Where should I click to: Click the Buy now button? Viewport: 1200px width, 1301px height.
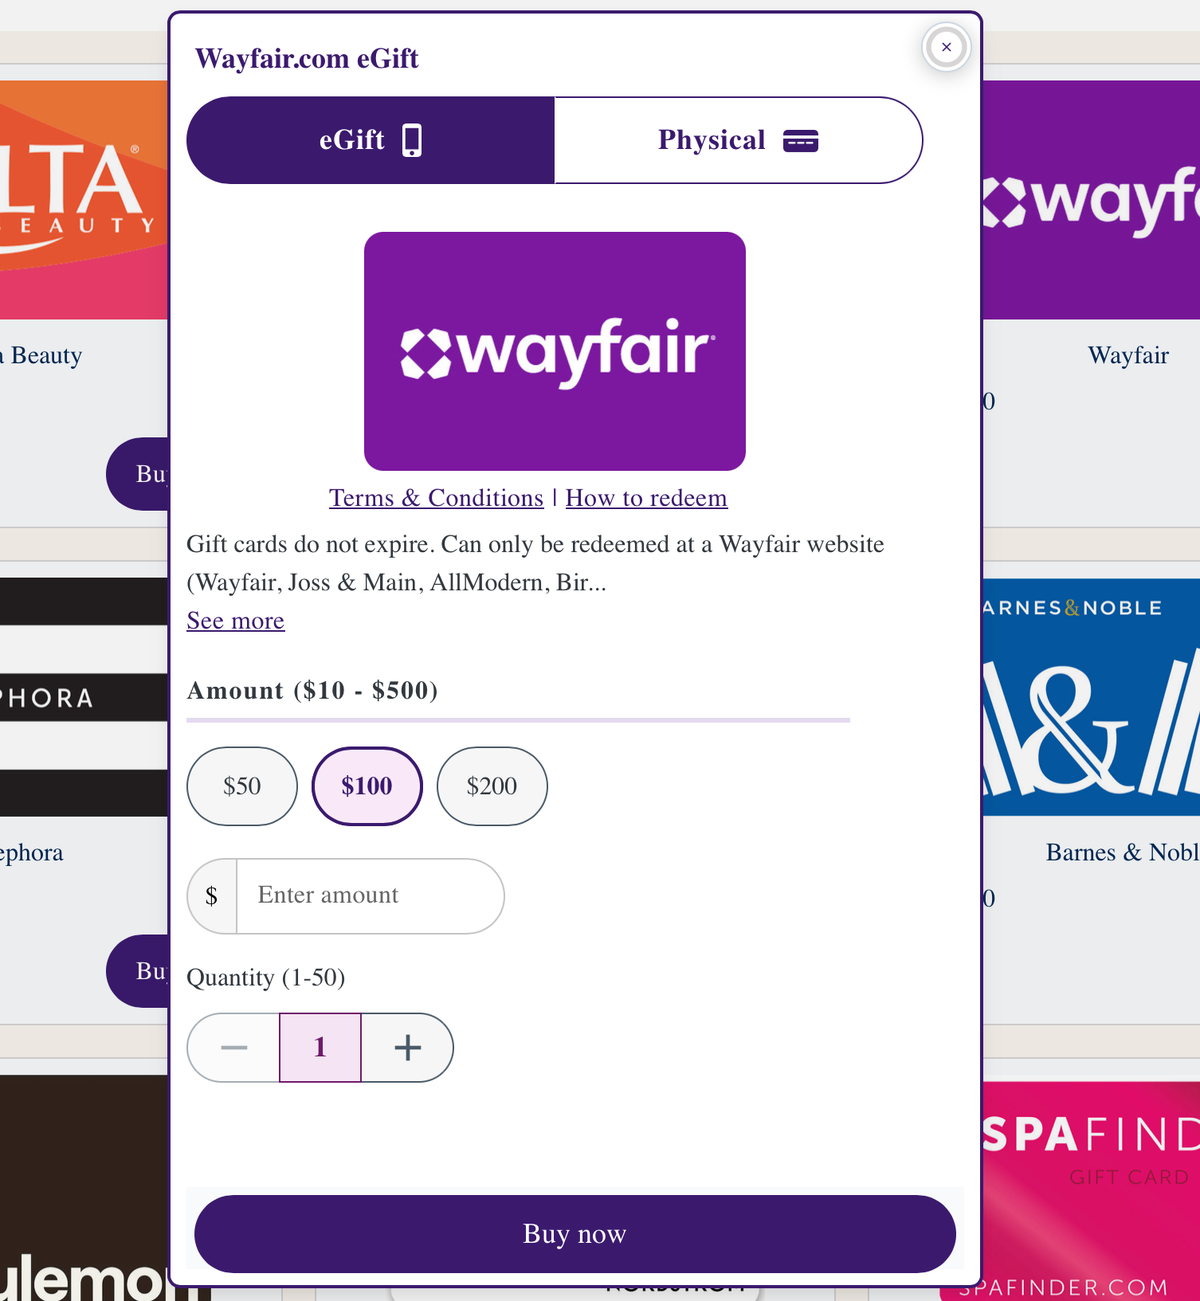(x=575, y=1234)
